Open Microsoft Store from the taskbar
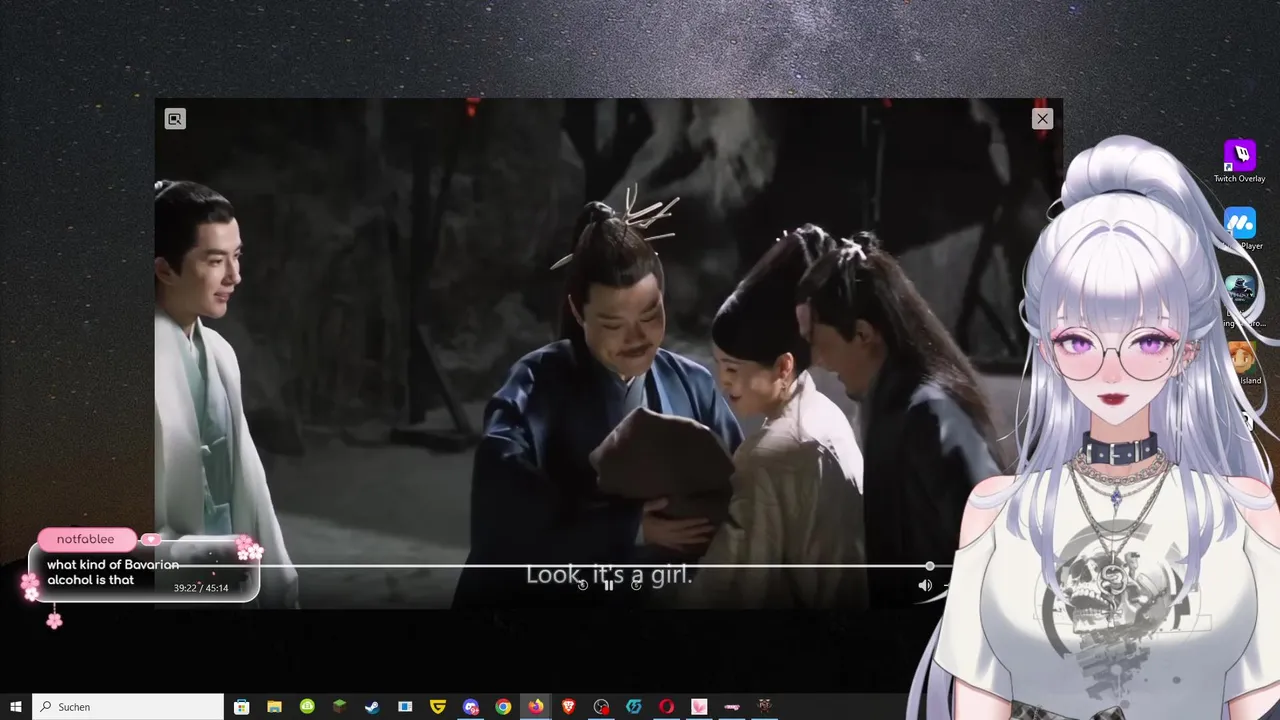 pos(241,707)
